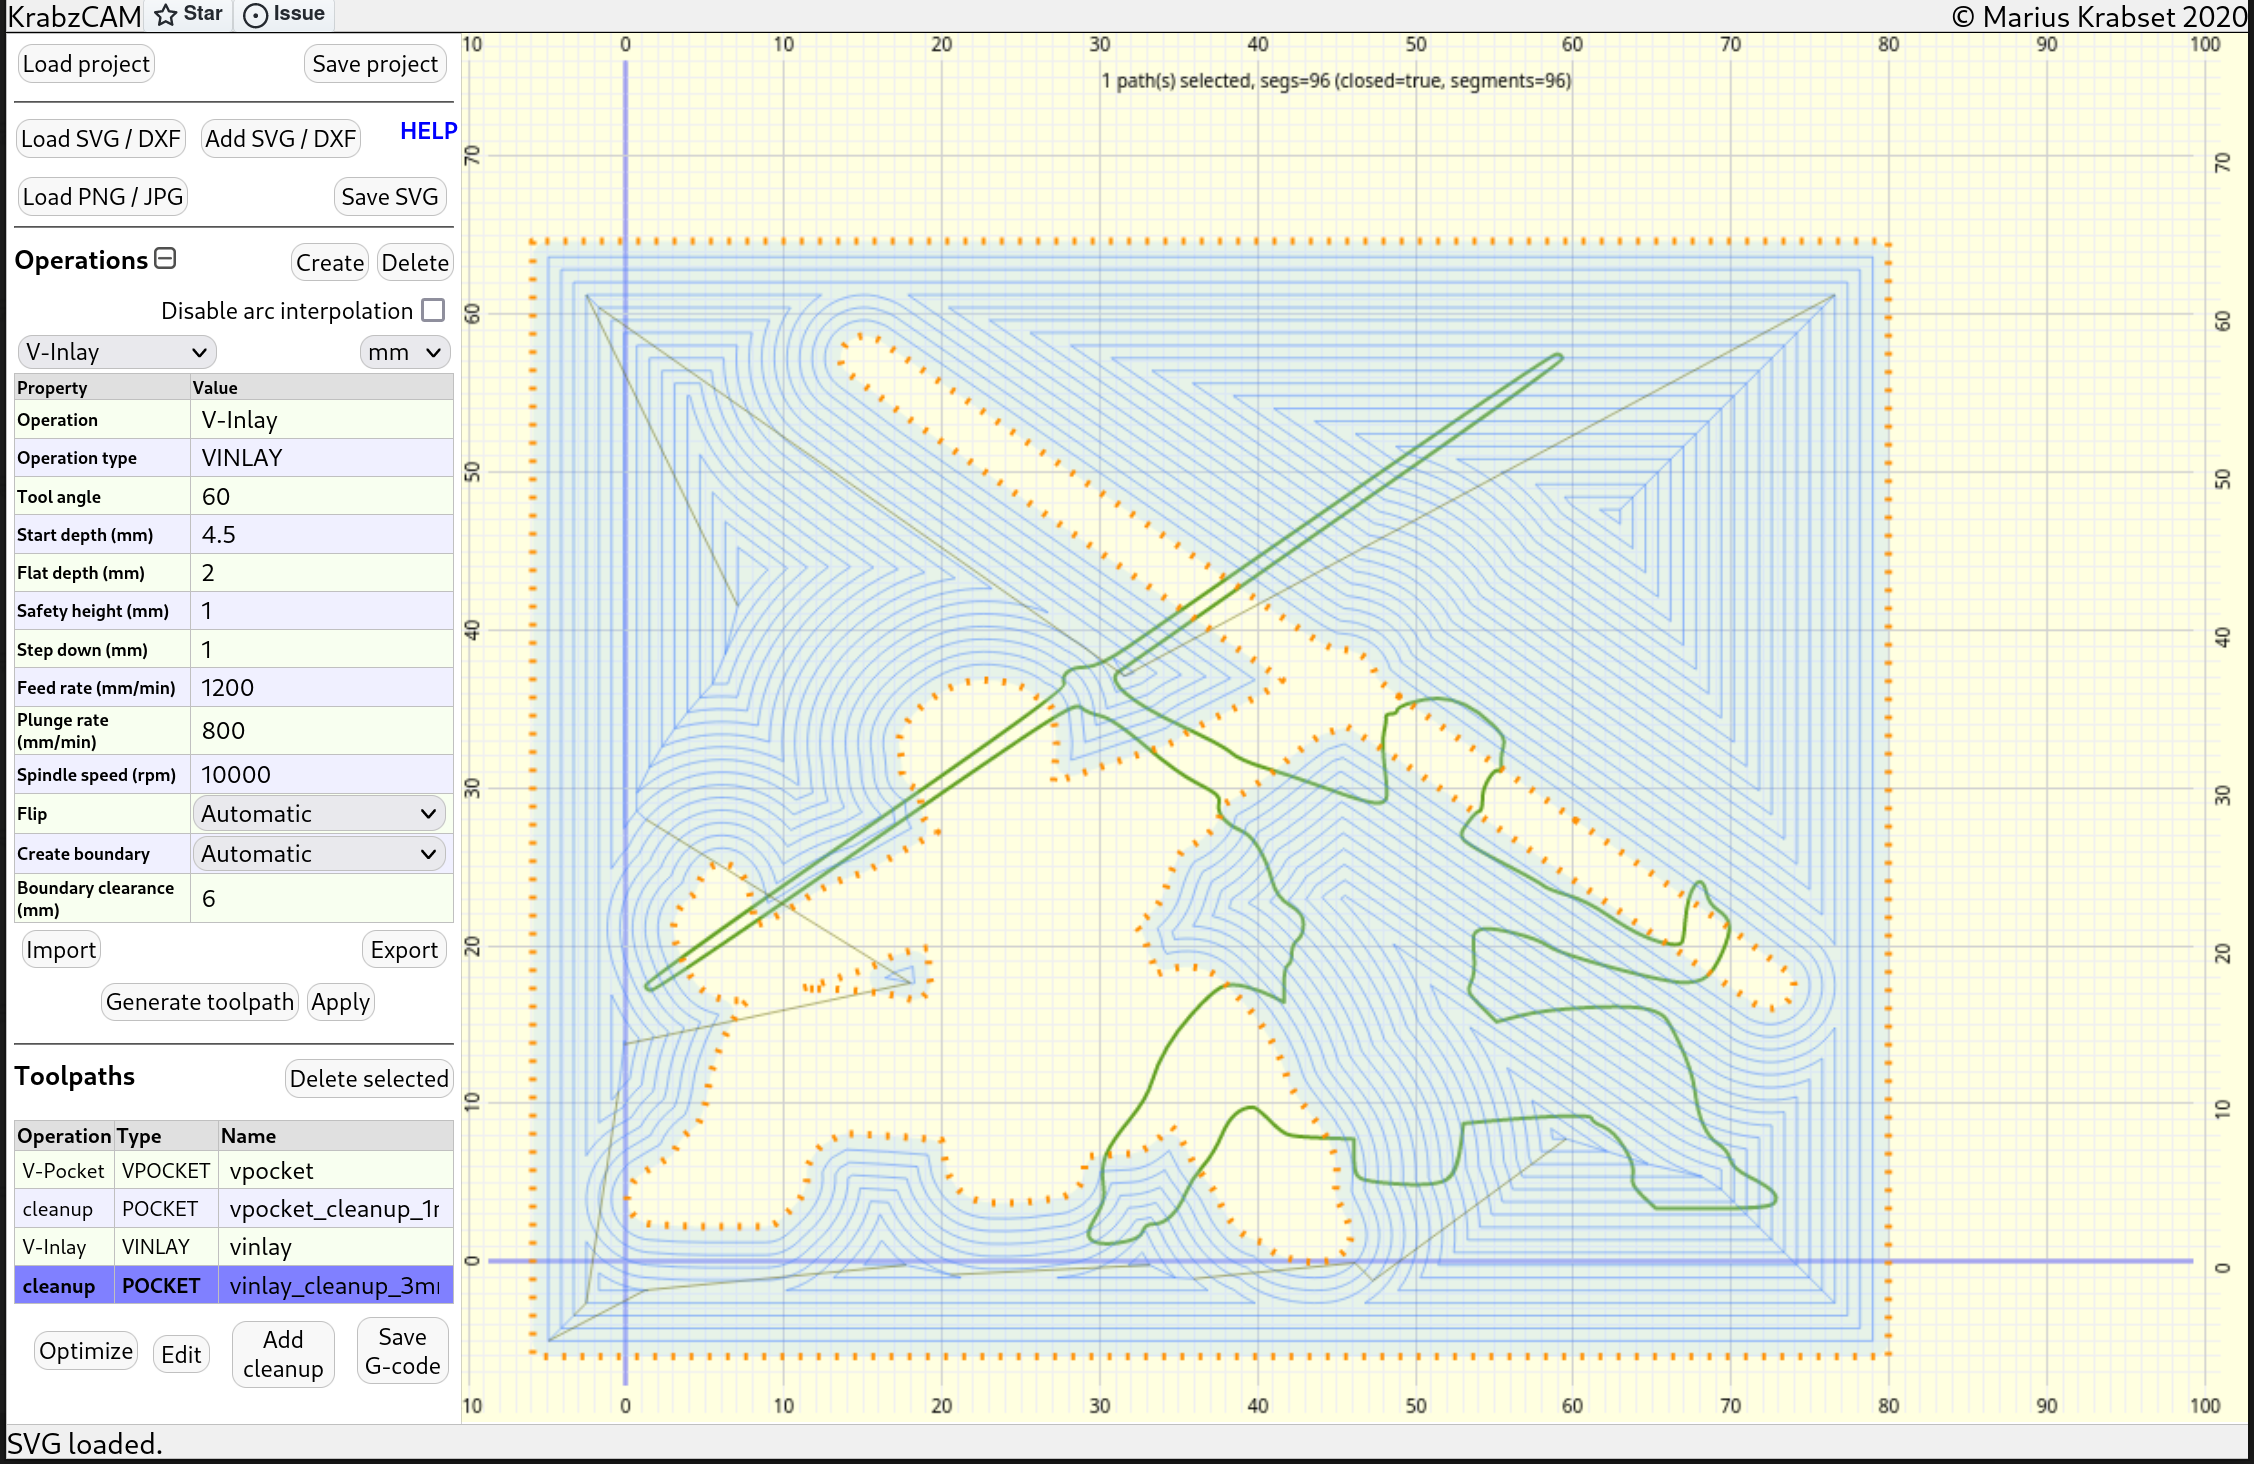The width and height of the screenshot is (2254, 1464).
Task: Click the Delete operation button
Action: tap(415, 263)
